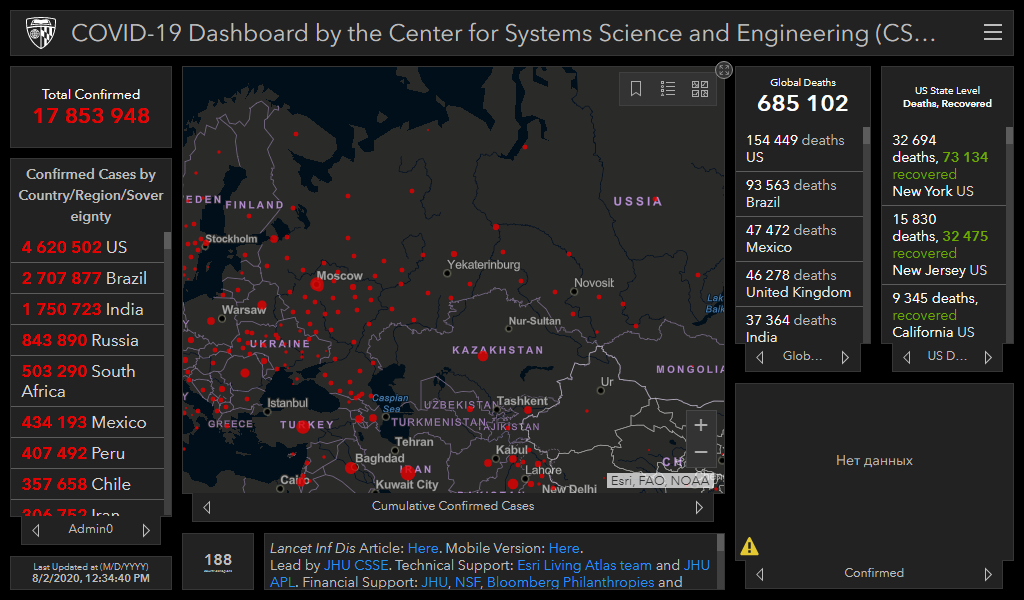This screenshot has height=600, width=1024.
Task: Open the map bookmarks icon
Action: pyautogui.click(x=636, y=89)
